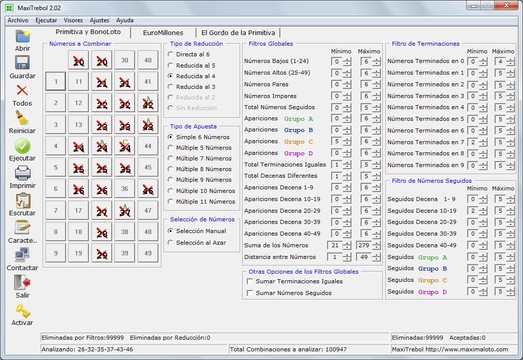Select number 17 in the number grid

click(78, 211)
